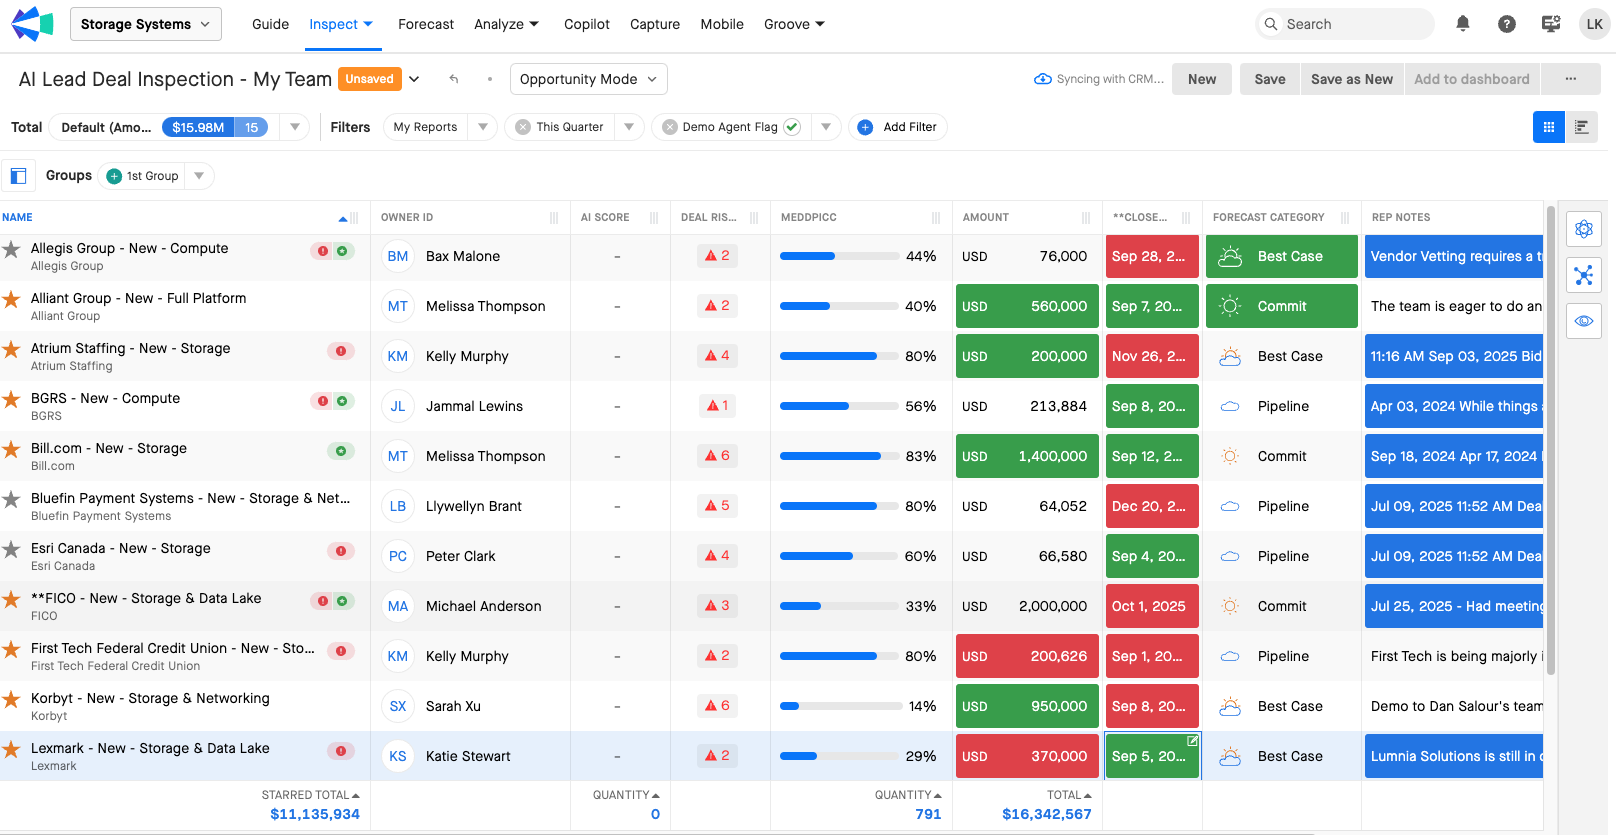
Task: Unstar the Alliant Group deal
Action: pos(12,299)
